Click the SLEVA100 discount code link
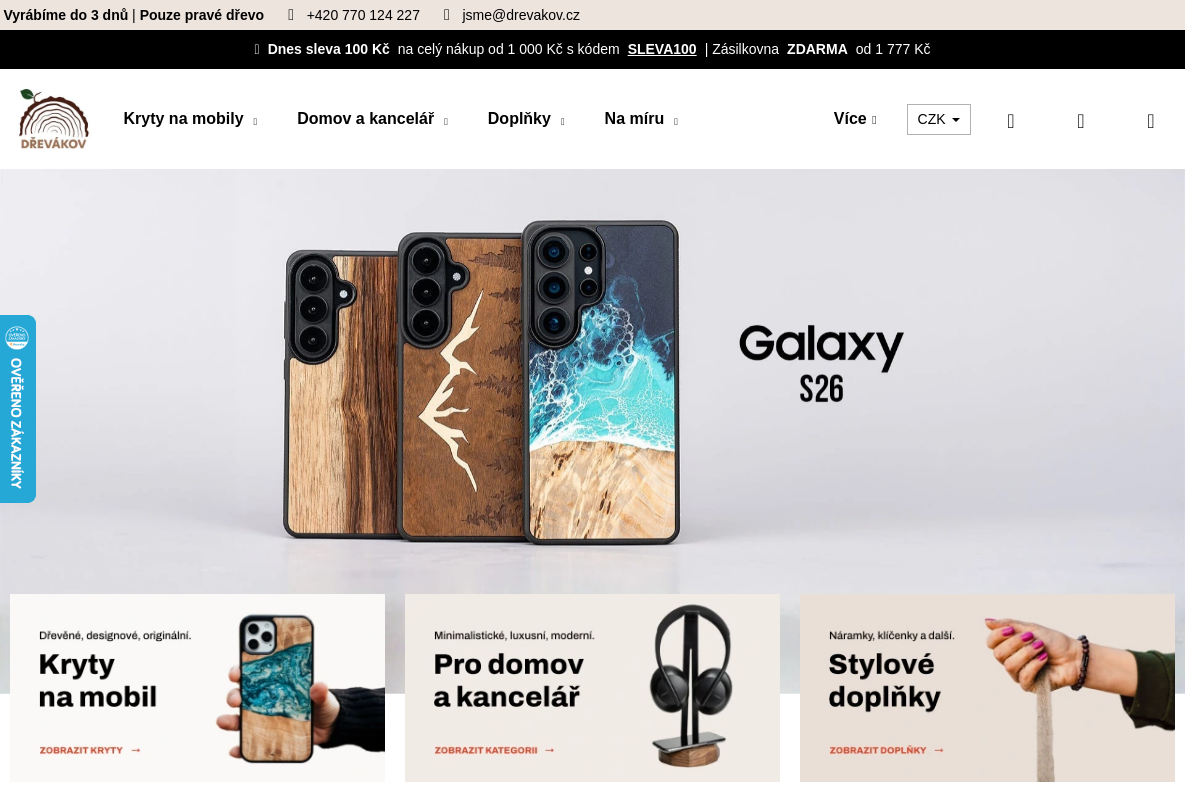This screenshot has width=1200, height=800. click(x=662, y=49)
